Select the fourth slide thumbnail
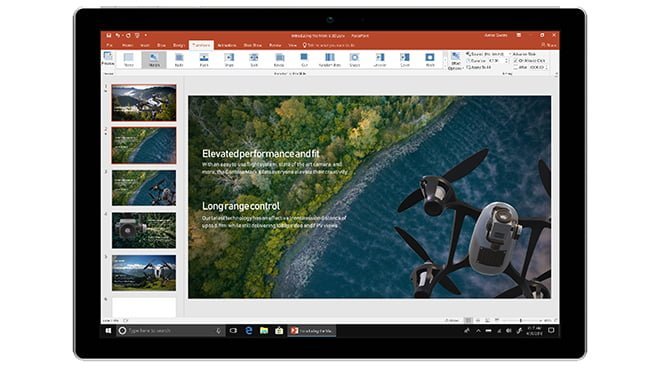This screenshot has height=371, width=660. [x=144, y=230]
